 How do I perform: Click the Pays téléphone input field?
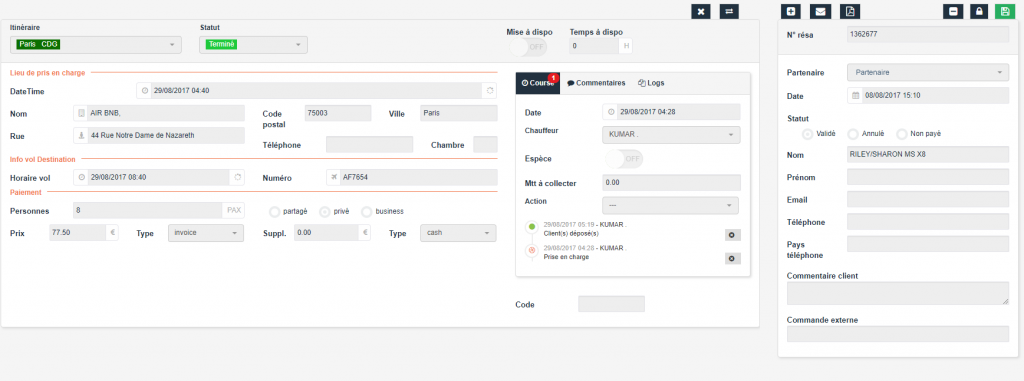point(928,244)
